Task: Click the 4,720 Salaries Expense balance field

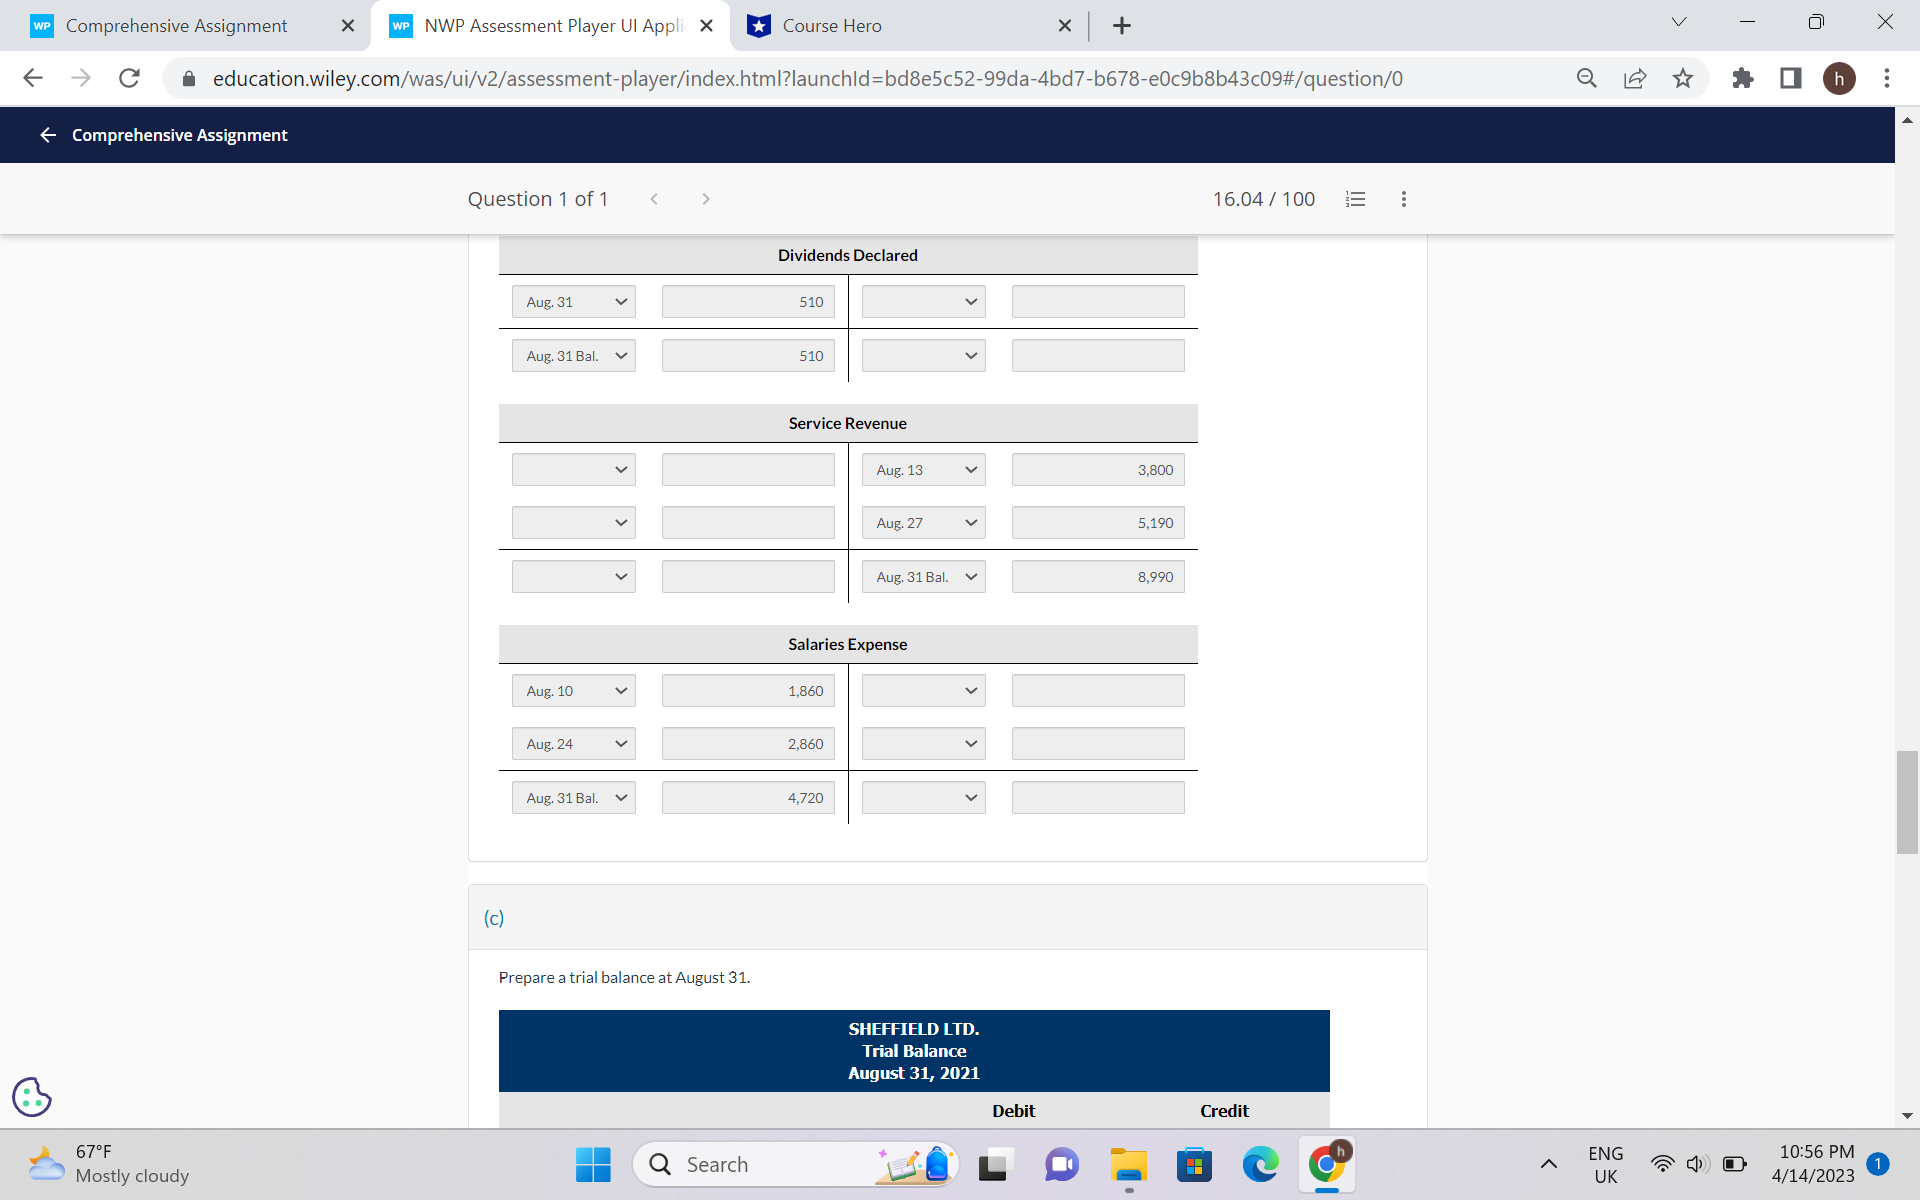Action: (x=747, y=797)
